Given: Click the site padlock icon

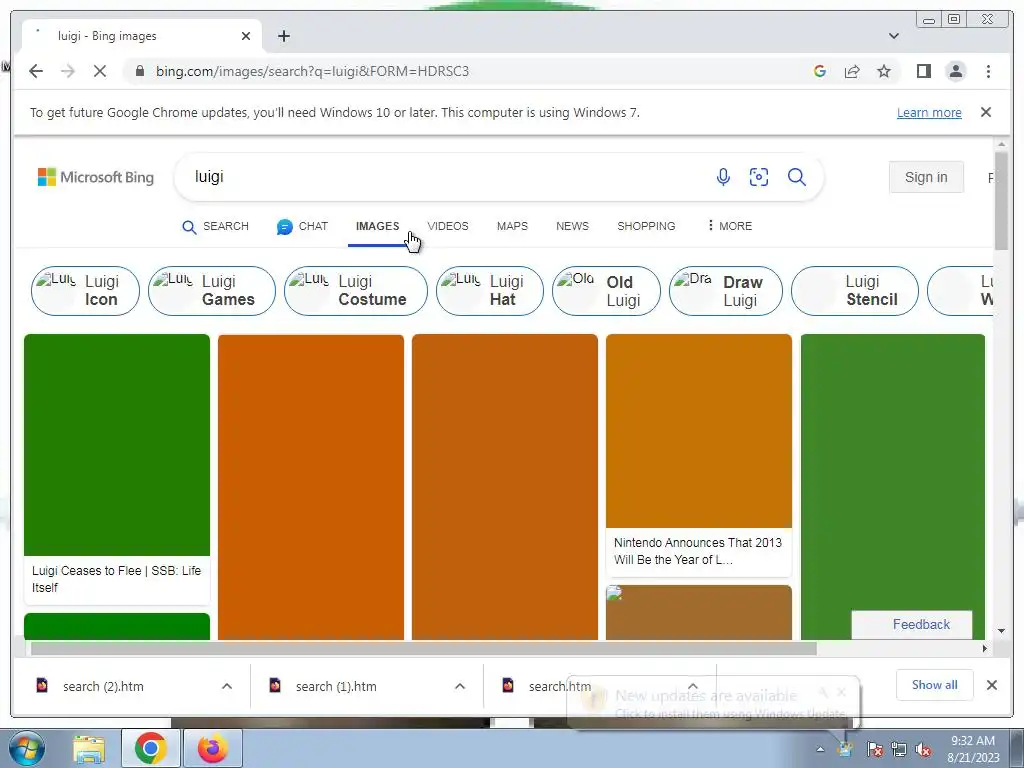Looking at the screenshot, I should (x=140, y=71).
